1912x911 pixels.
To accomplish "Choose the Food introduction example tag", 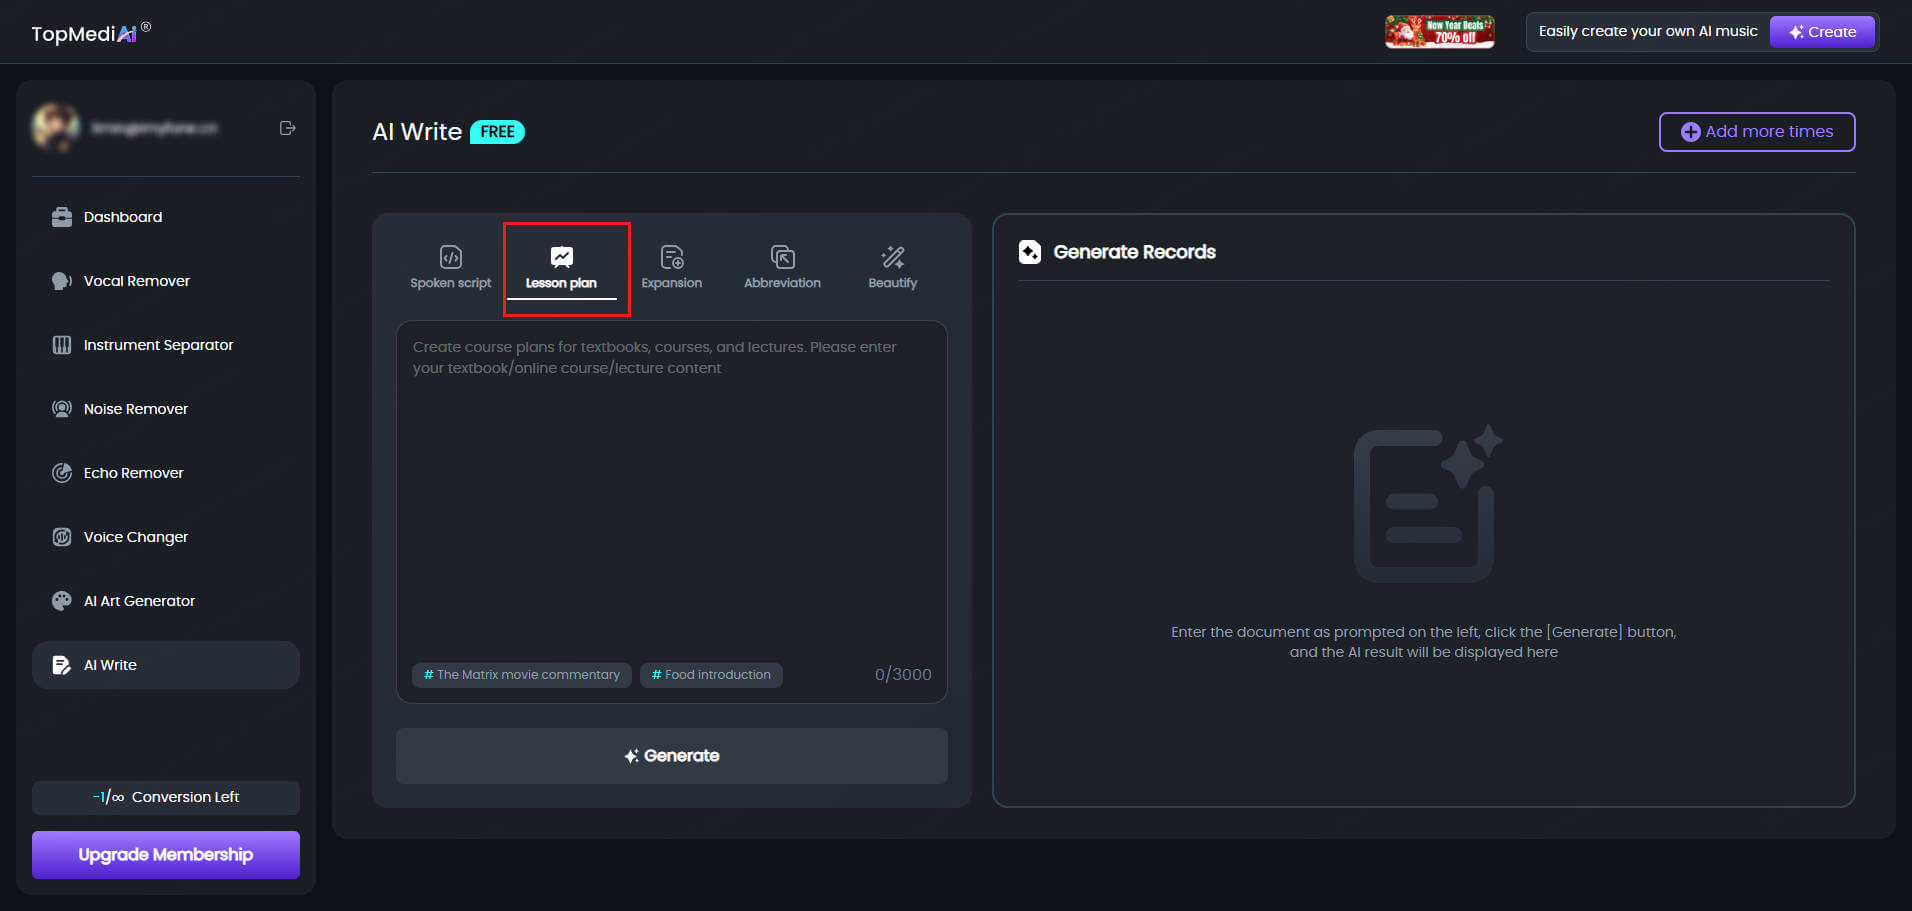I will (x=711, y=675).
